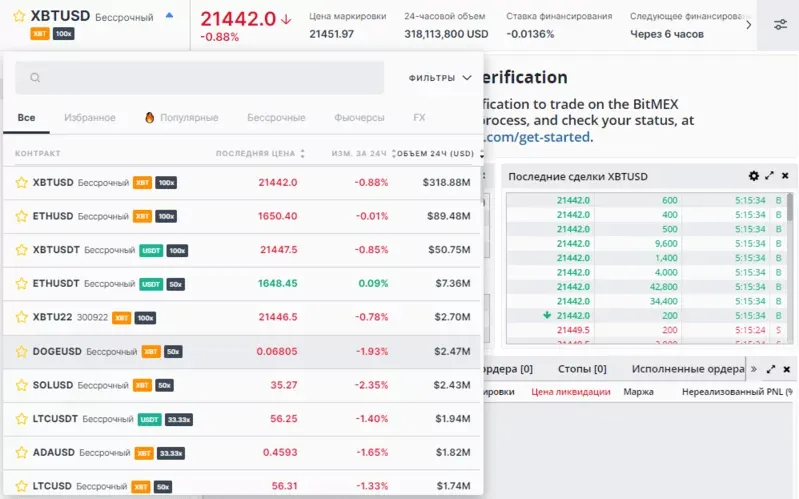Click the 42,800 trade size
The height and width of the screenshot is (499, 799).
tap(663, 286)
